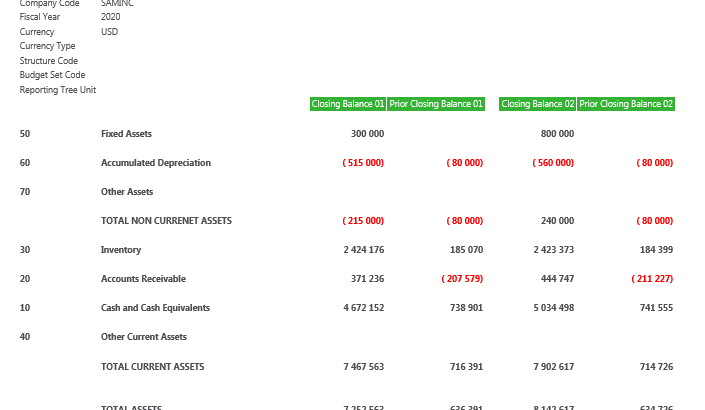705x410 pixels.
Task: Click total current assets value 714 726
Action: click(x=656, y=367)
